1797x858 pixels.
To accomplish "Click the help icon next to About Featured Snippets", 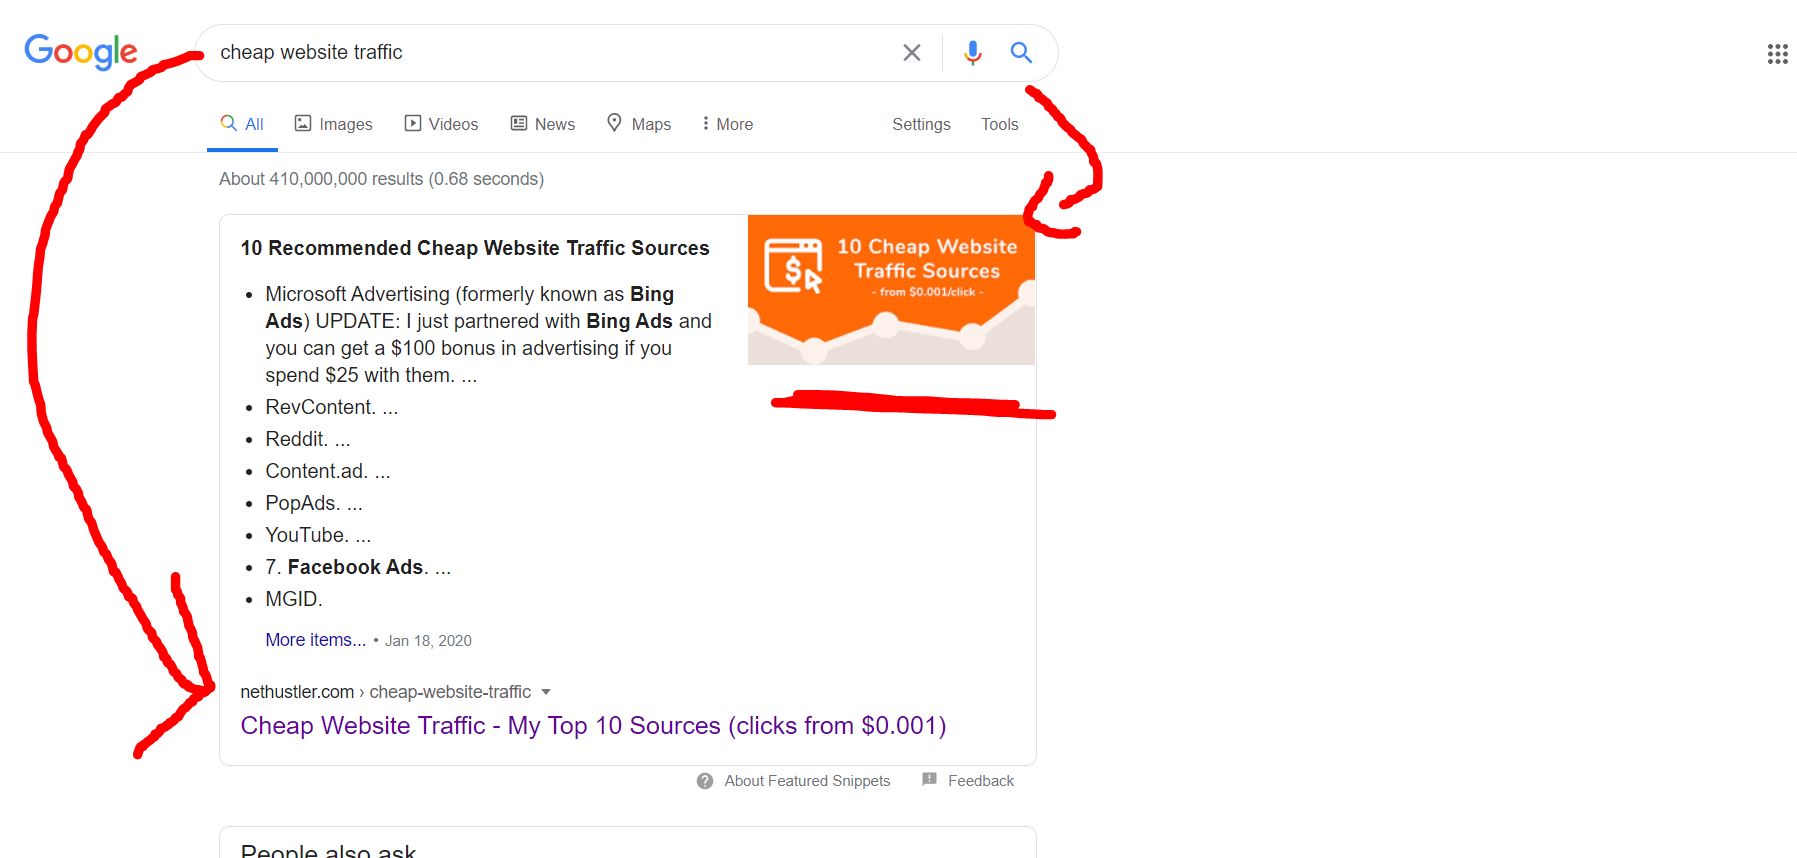I will pyautogui.click(x=705, y=781).
